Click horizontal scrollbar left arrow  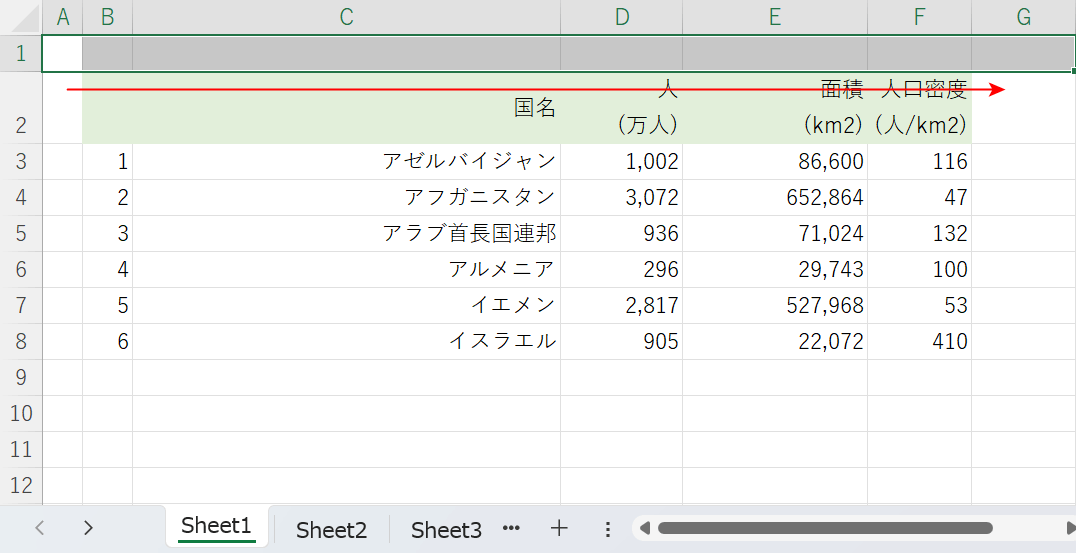[x=644, y=528]
